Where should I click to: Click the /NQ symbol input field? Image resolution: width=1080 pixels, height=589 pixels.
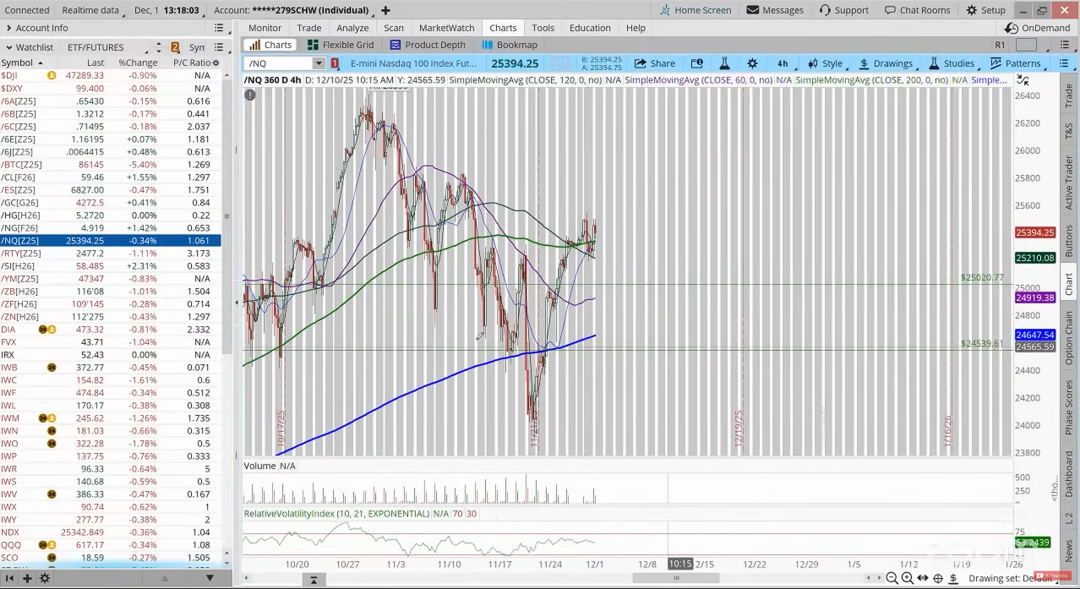[x=280, y=63]
